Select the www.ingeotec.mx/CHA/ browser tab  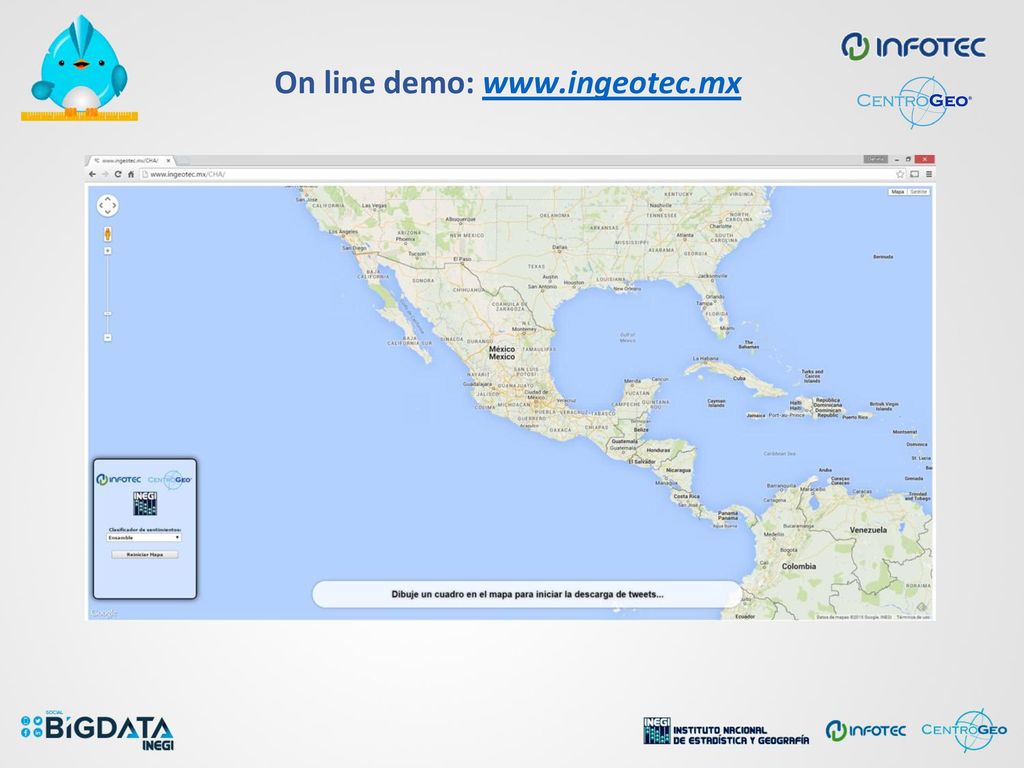(129, 161)
